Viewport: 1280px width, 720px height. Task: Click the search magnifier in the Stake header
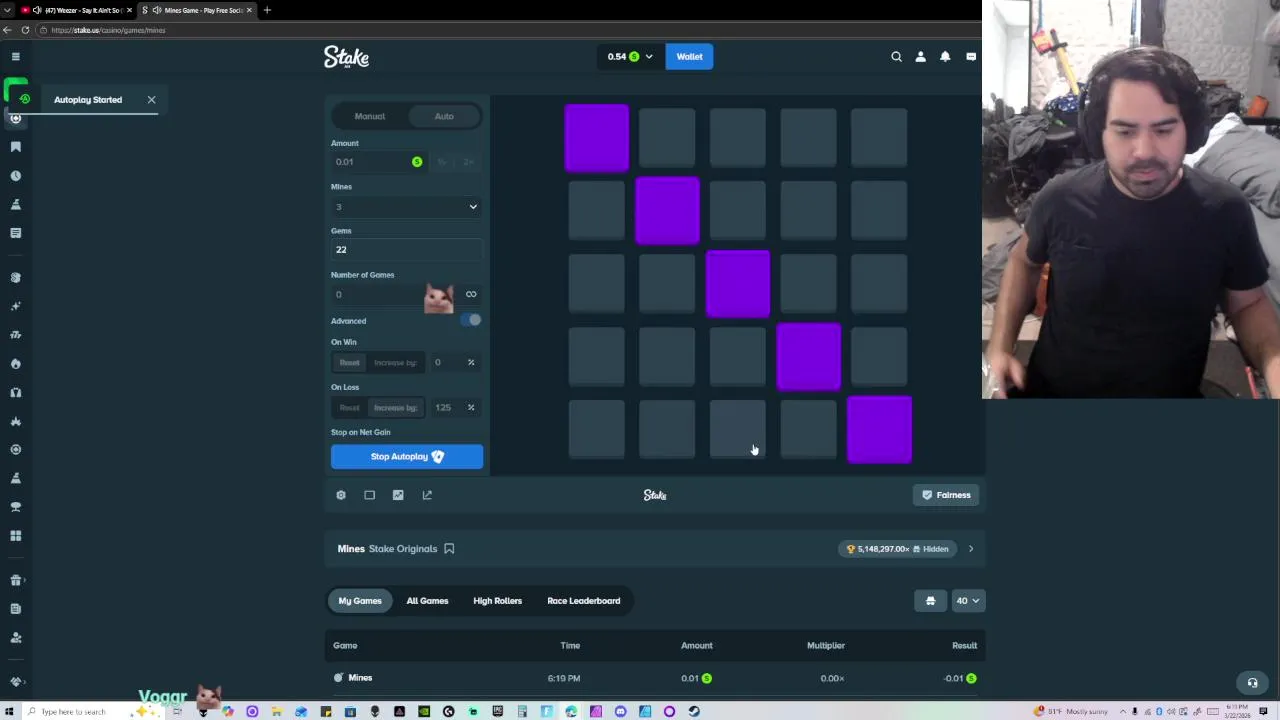[896, 57]
